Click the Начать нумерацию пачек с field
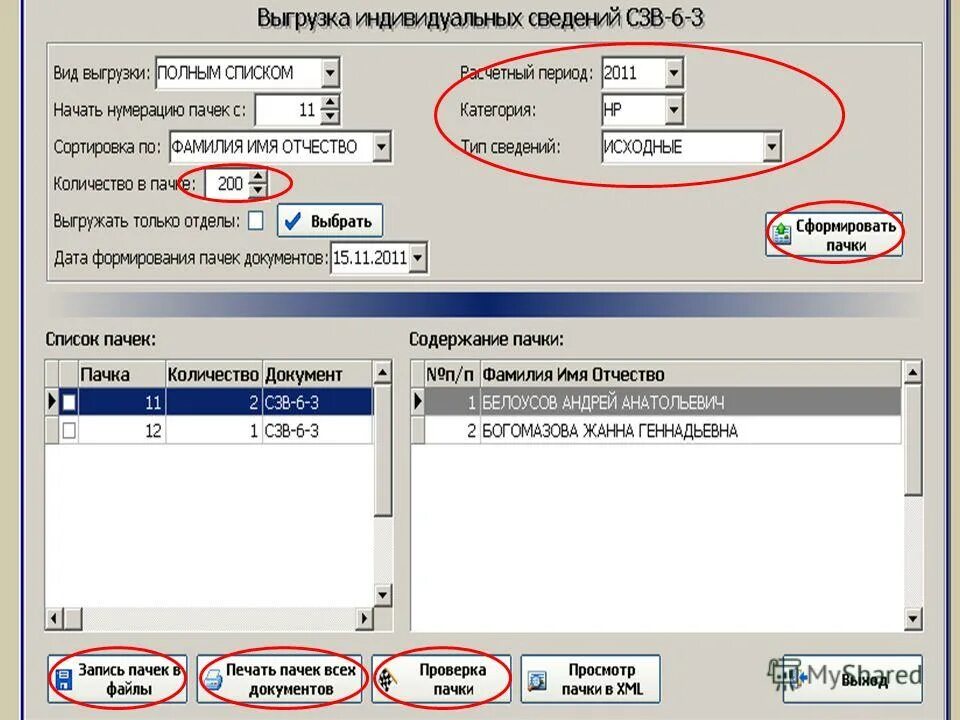Screen dimensions: 960x720 click(288, 110)
